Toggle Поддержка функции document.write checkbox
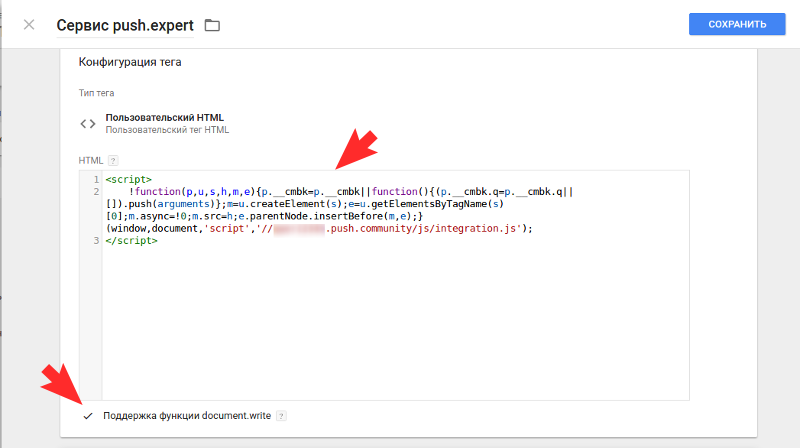 88,416
